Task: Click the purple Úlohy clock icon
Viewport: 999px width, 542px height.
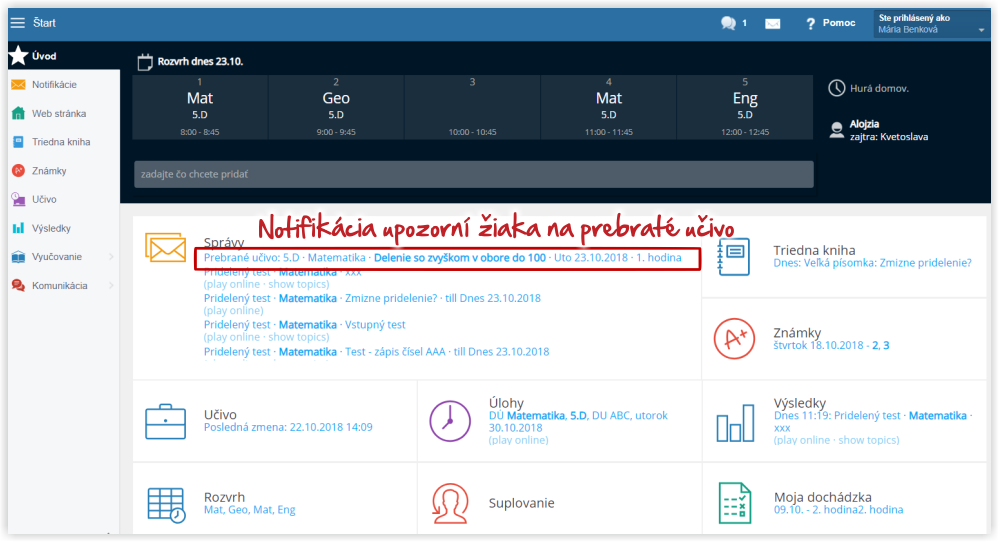Action: coord(450,421)
